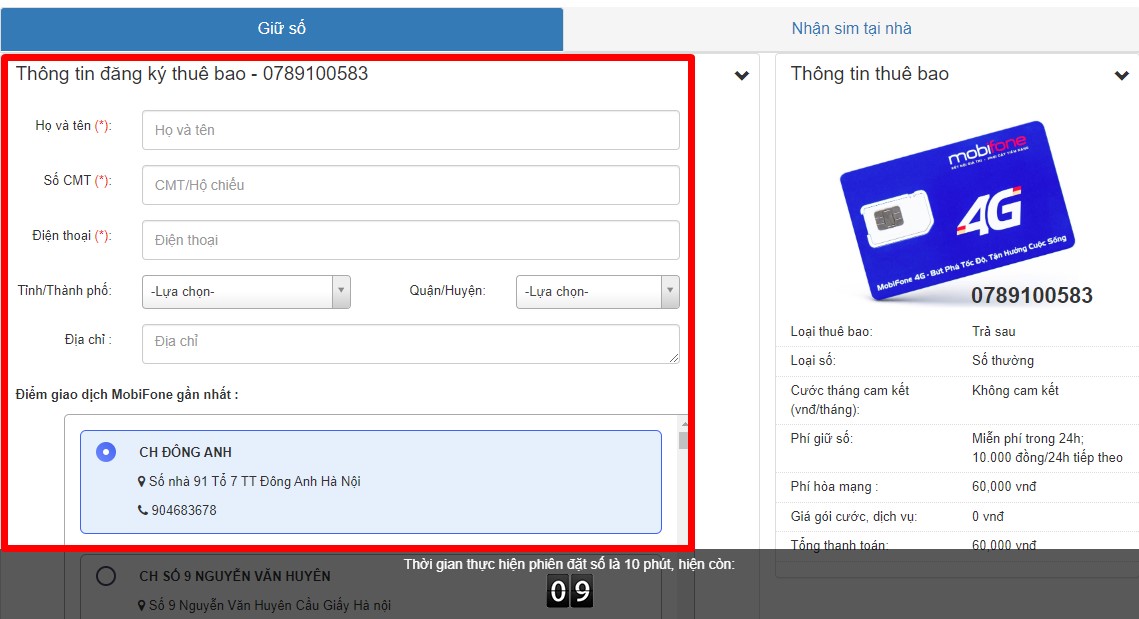Click the CH ĐÔNG ANH store card
Viewport: 1139px width, 619px height.
[x=400, y=482]
